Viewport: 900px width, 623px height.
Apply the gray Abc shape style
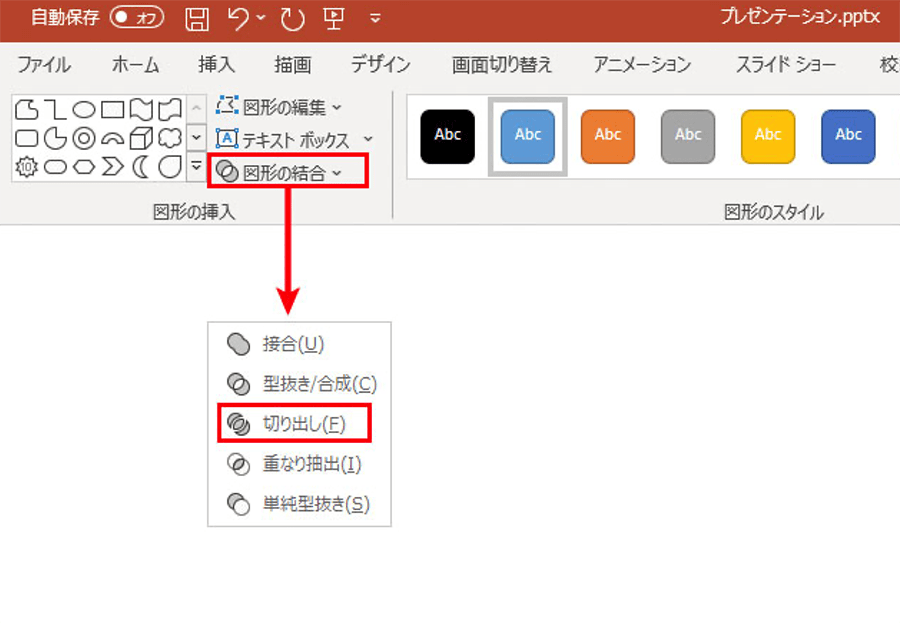pos(688,137)
